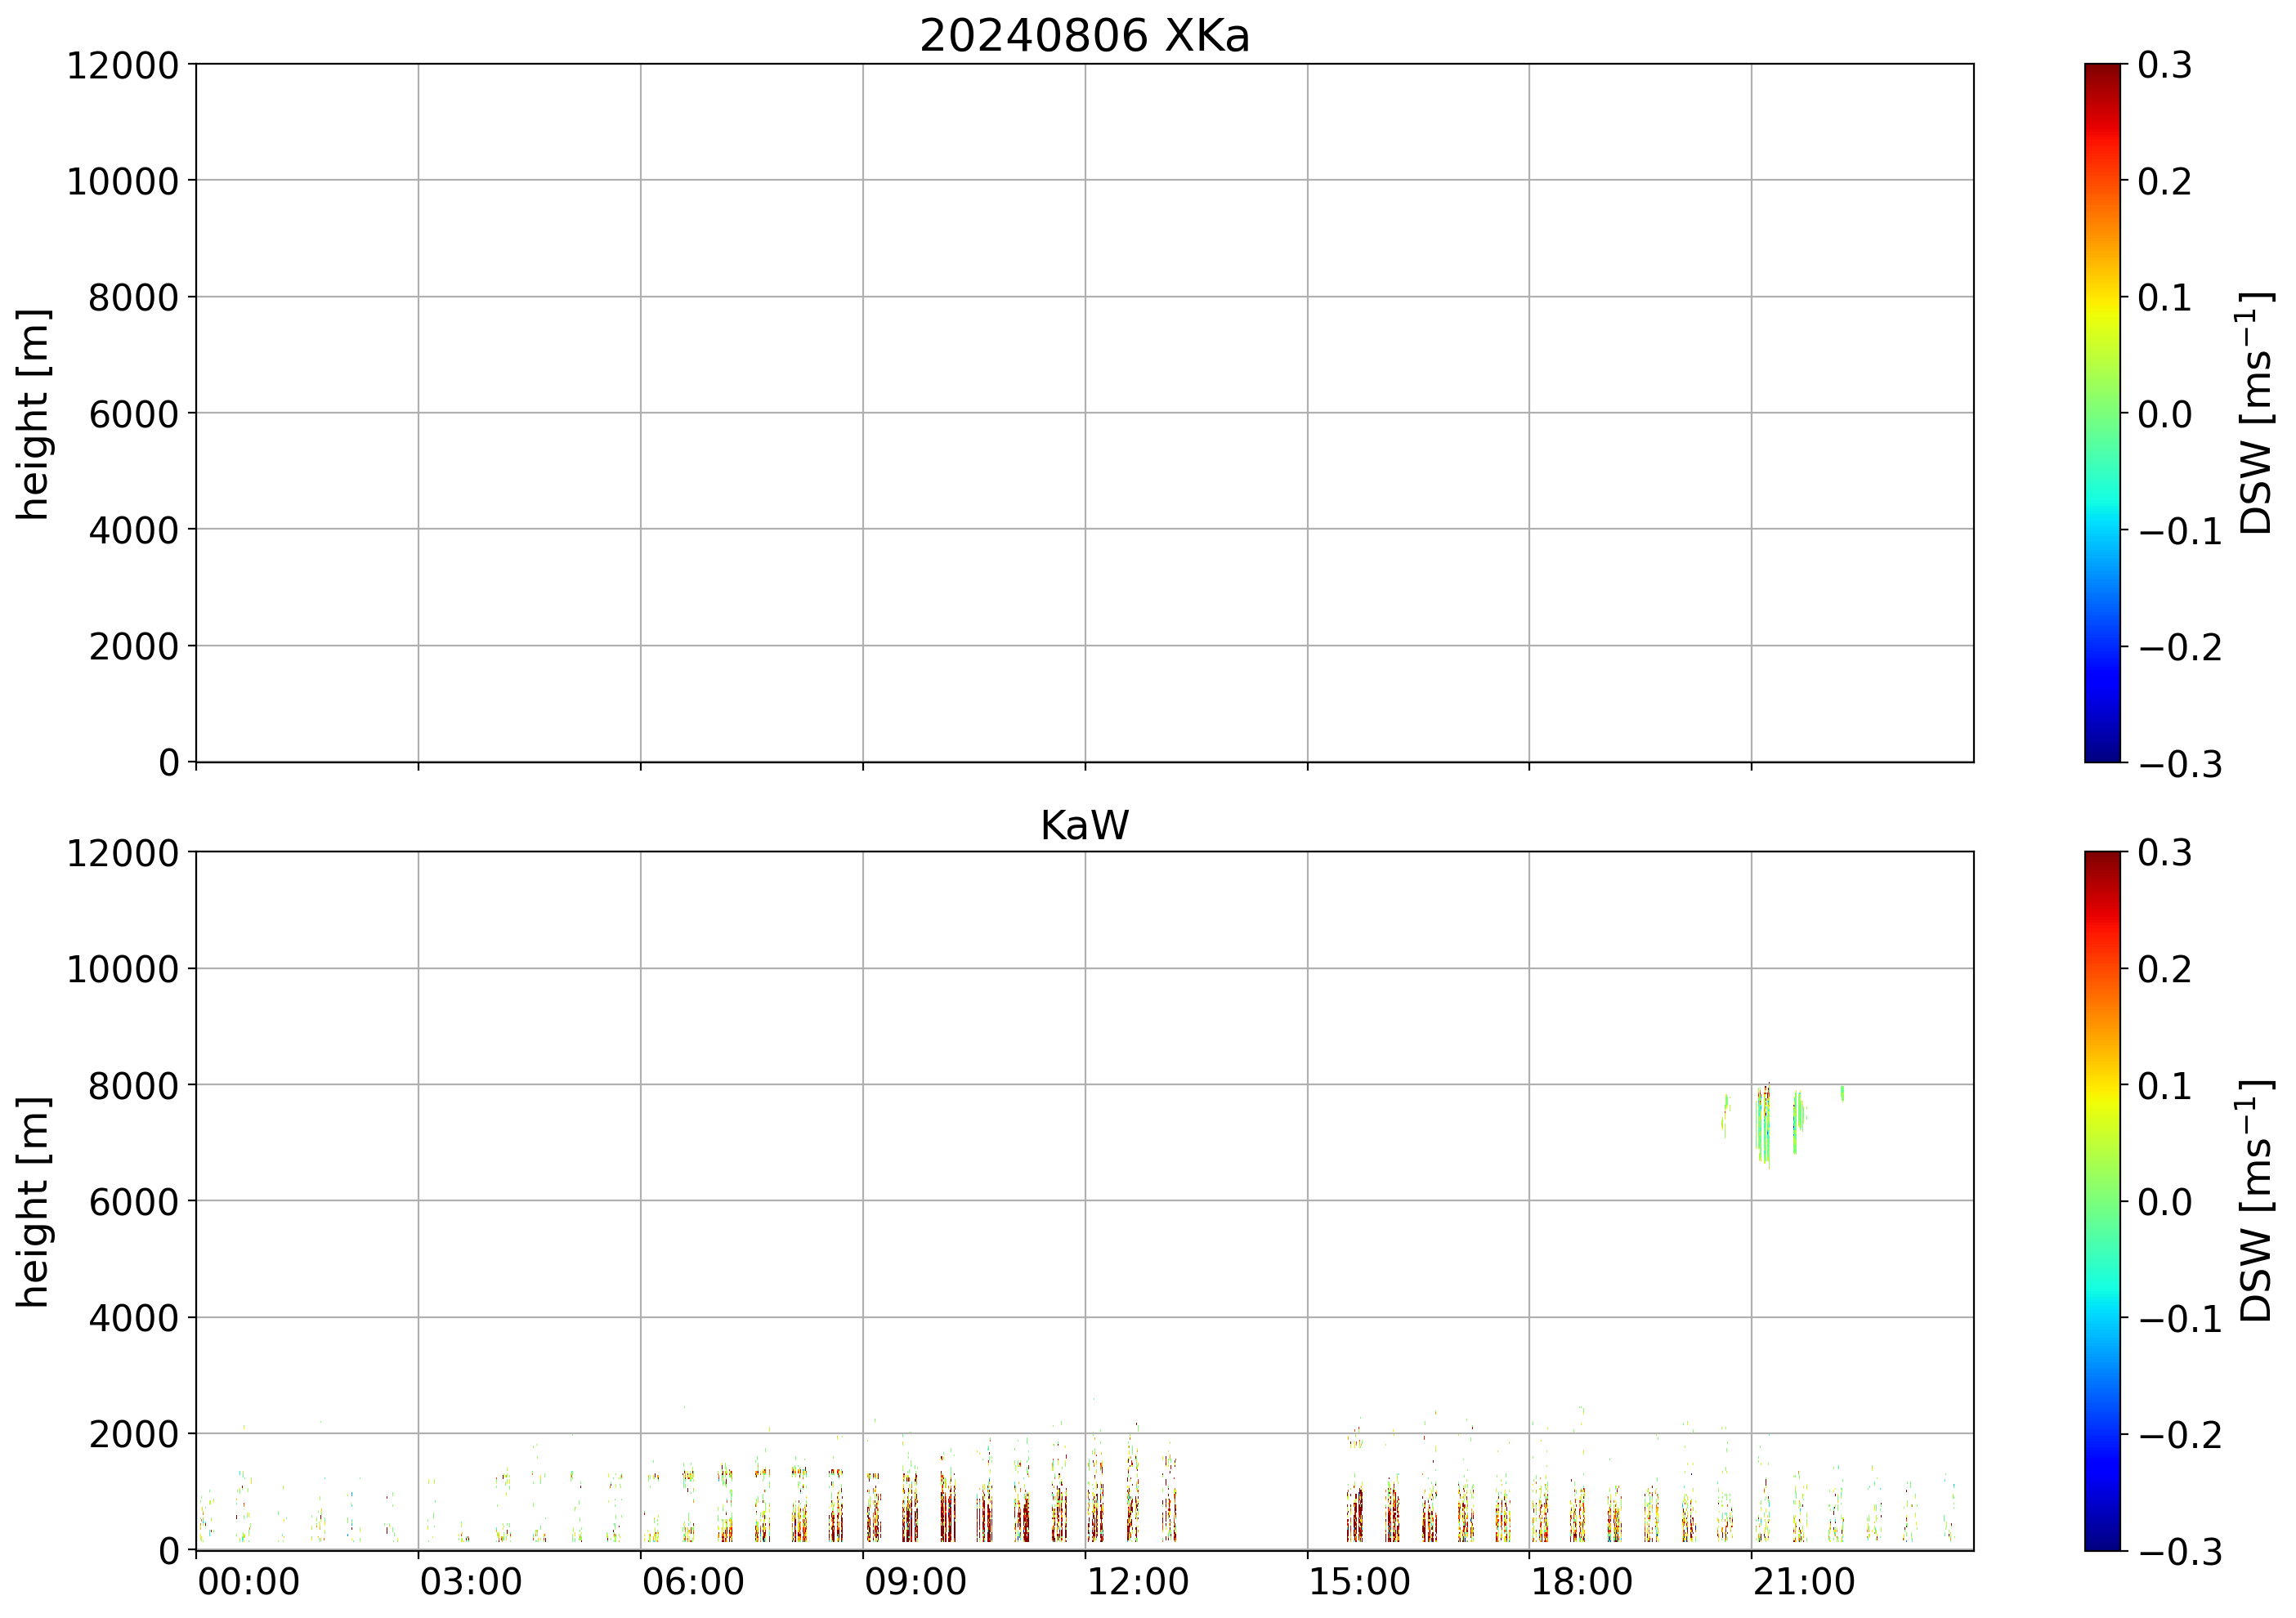Click the '12:00' time axis tick label
The image size is (2296, 1618).
1137,1582
